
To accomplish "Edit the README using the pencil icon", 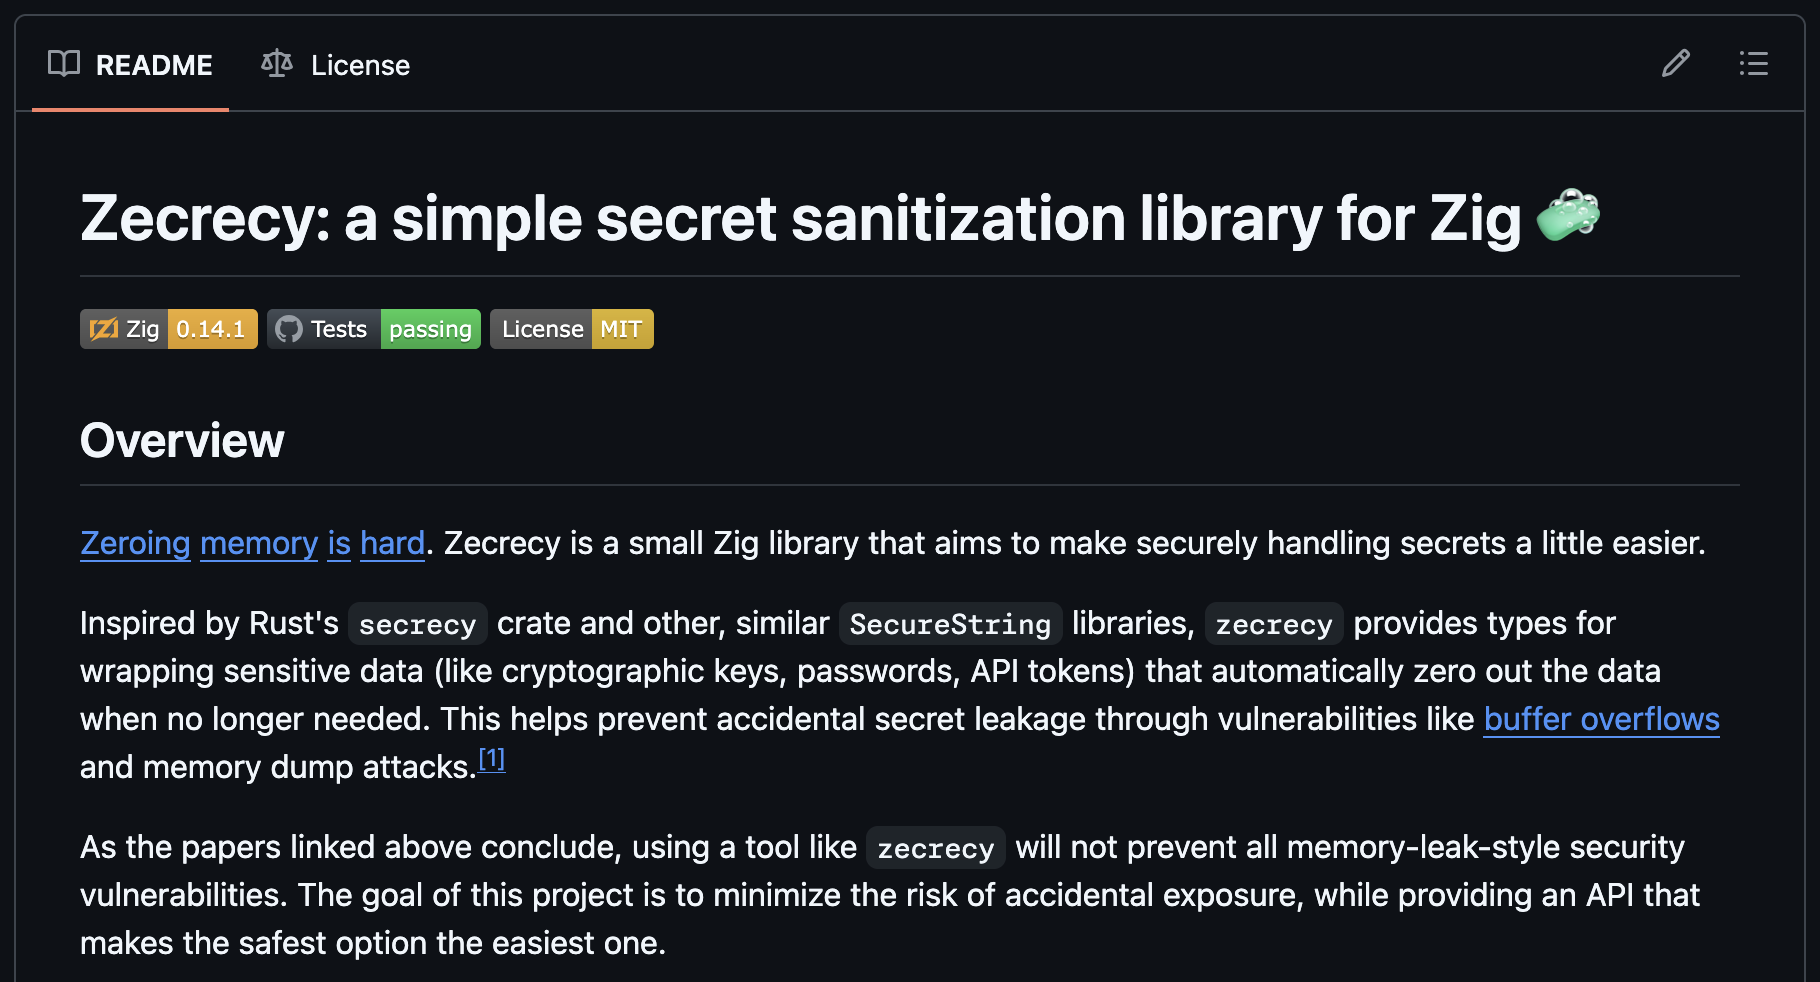I will coord(1675,64).
